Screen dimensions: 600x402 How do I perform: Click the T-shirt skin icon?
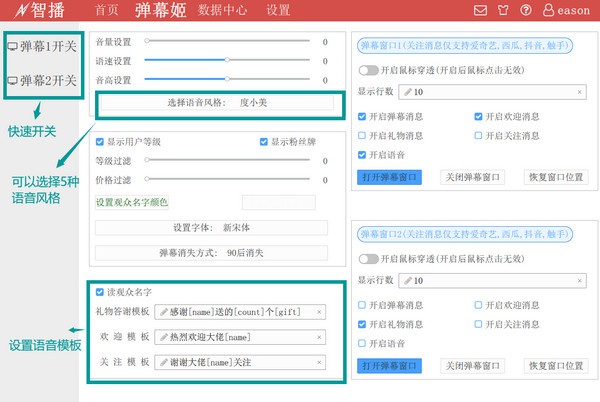tap(503, 11)
